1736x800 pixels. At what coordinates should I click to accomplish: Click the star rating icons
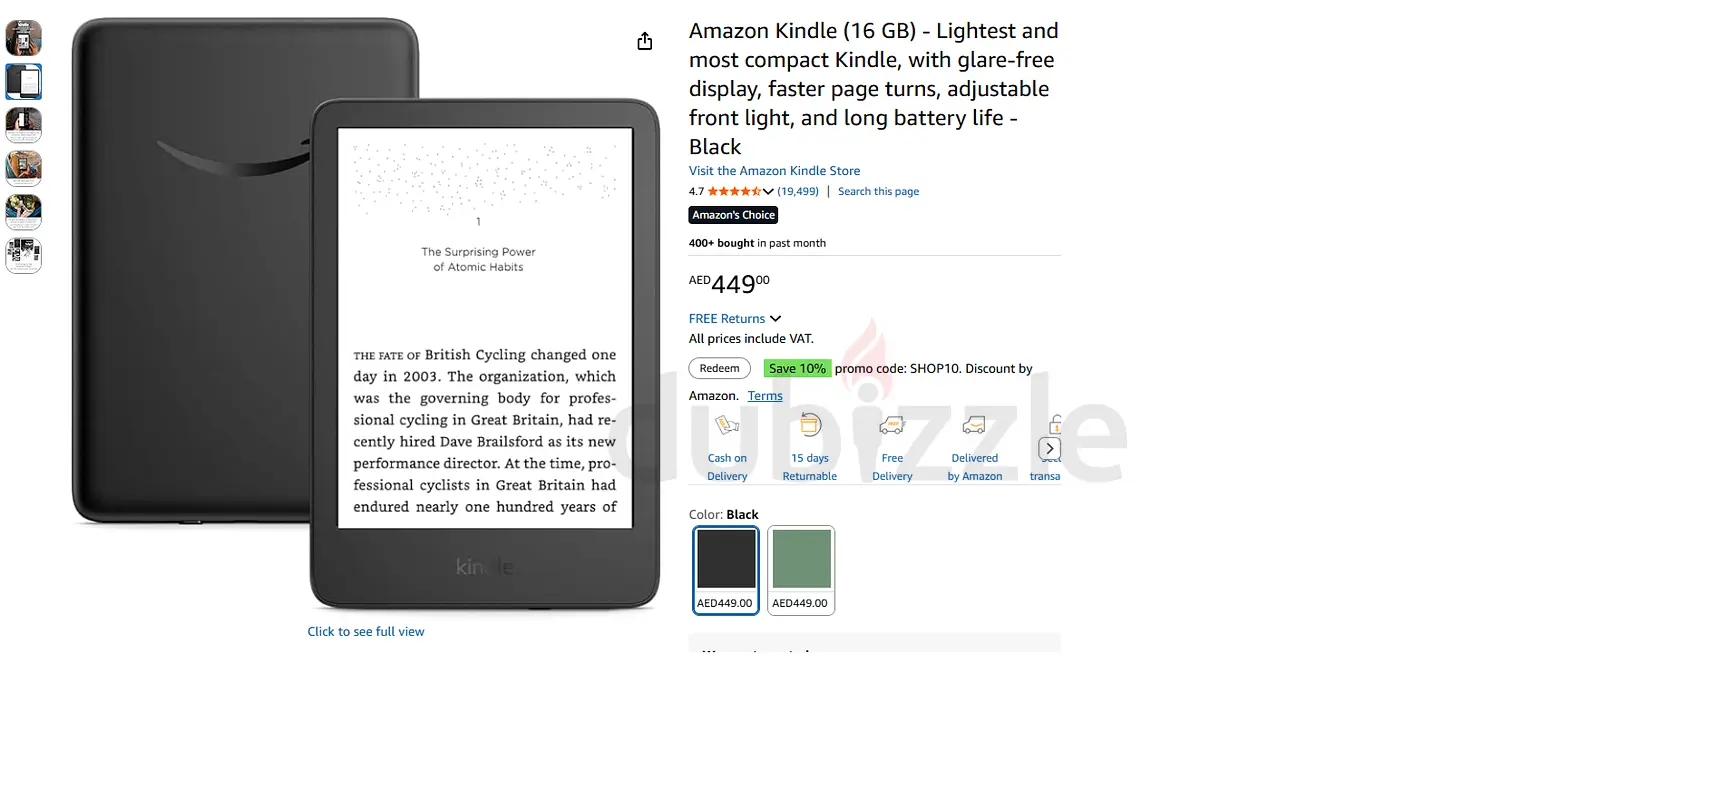click(x=734, y=191)
